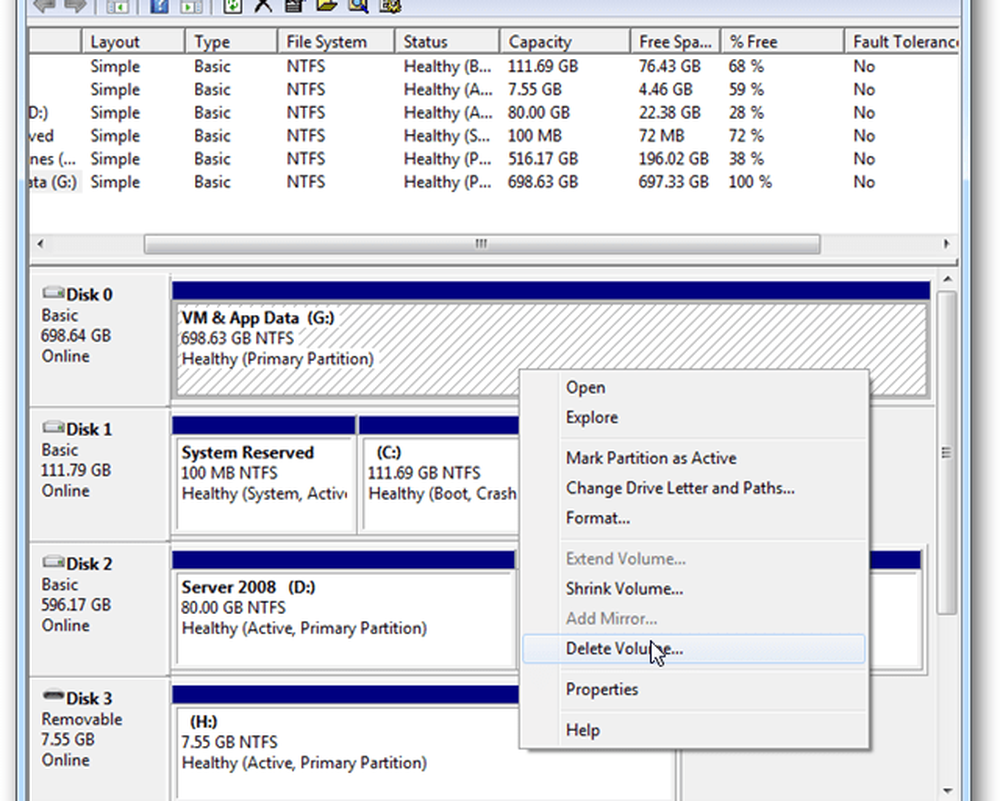The width and height of the screenshot is (1000, 801).
Task: Sort by the Free Space column header
Action: tap(675, 41)
